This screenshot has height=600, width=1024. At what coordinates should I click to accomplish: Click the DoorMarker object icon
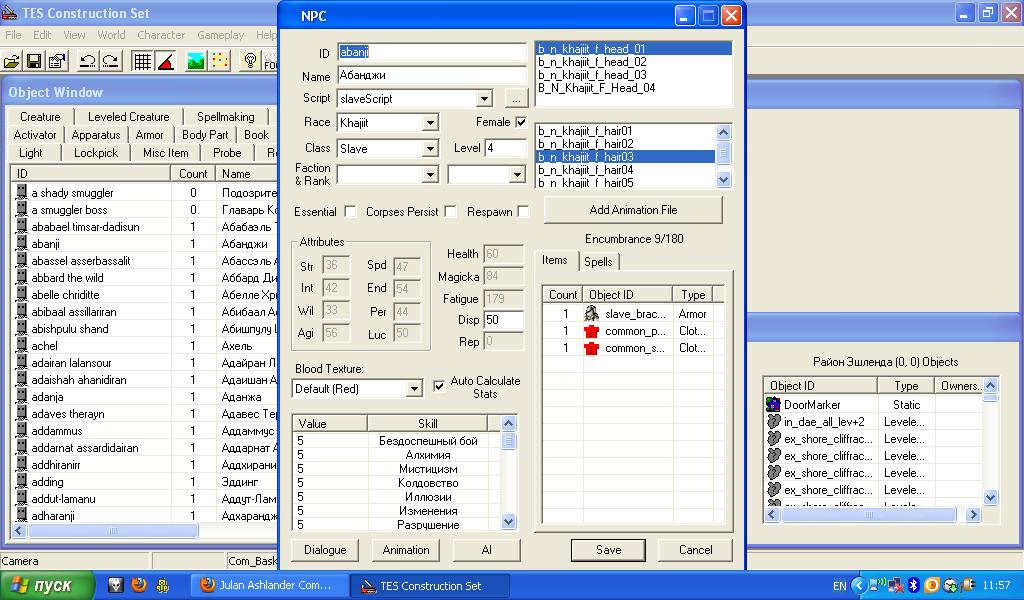click(x=773, y=404)
